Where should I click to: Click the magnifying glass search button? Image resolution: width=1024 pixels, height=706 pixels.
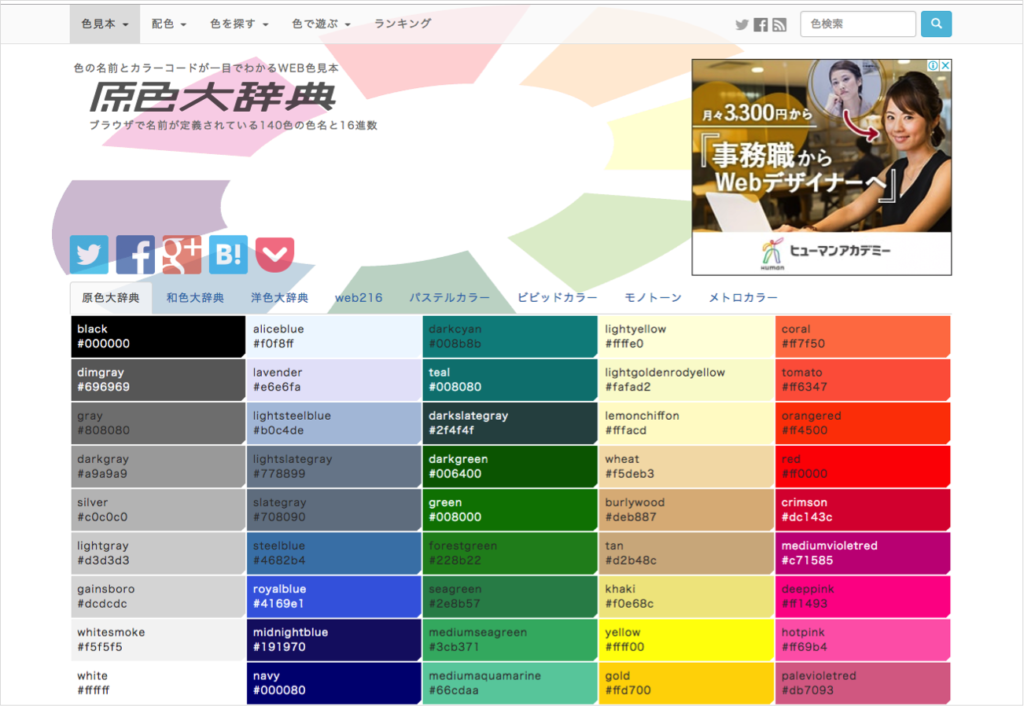coord(936,23)
